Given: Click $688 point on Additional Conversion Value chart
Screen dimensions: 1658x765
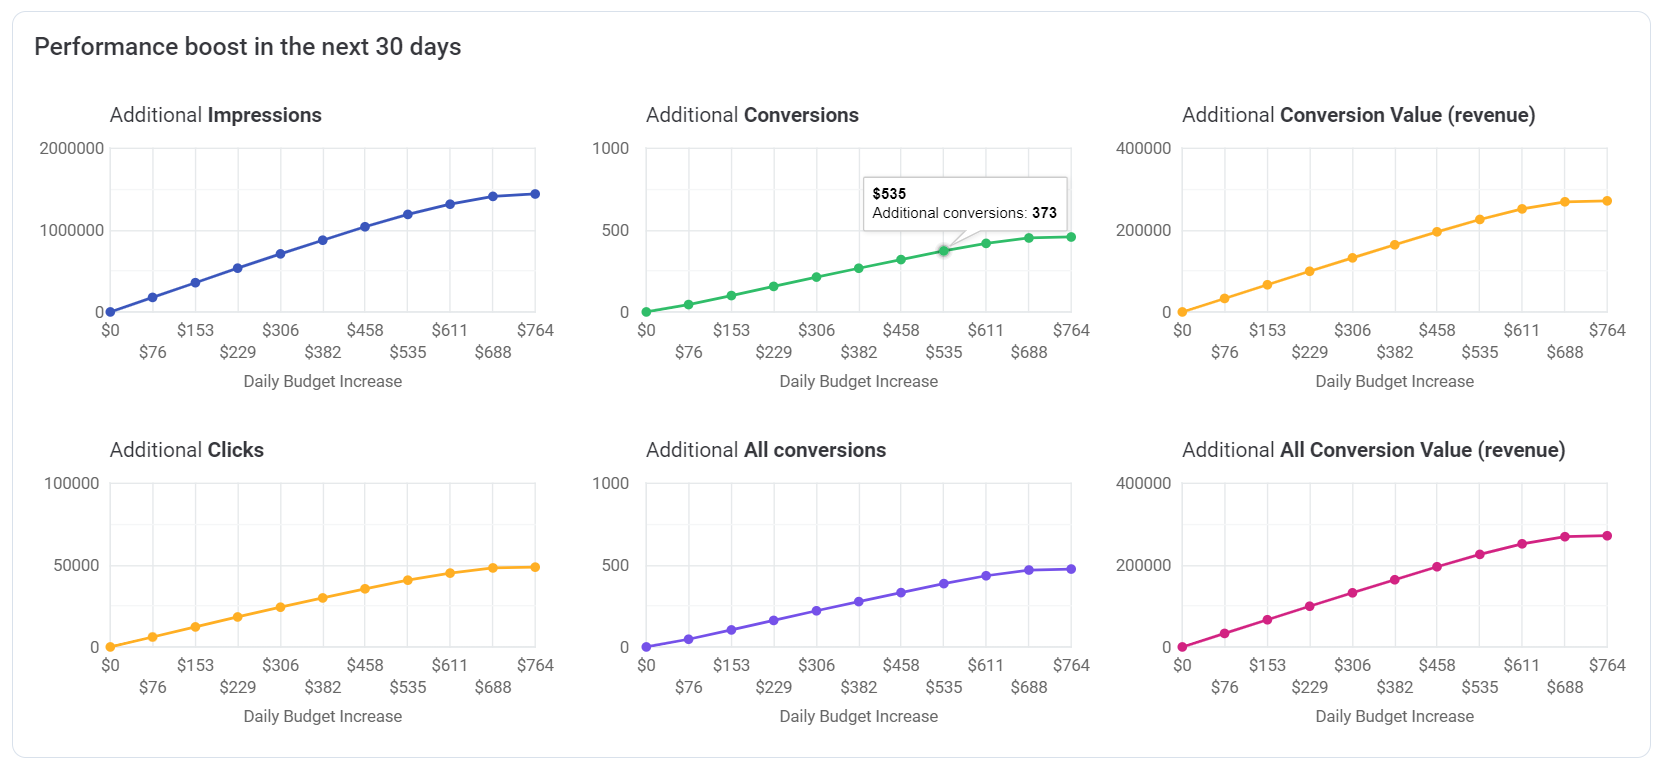Looking at the screenshot, I should coord(1565,202).
